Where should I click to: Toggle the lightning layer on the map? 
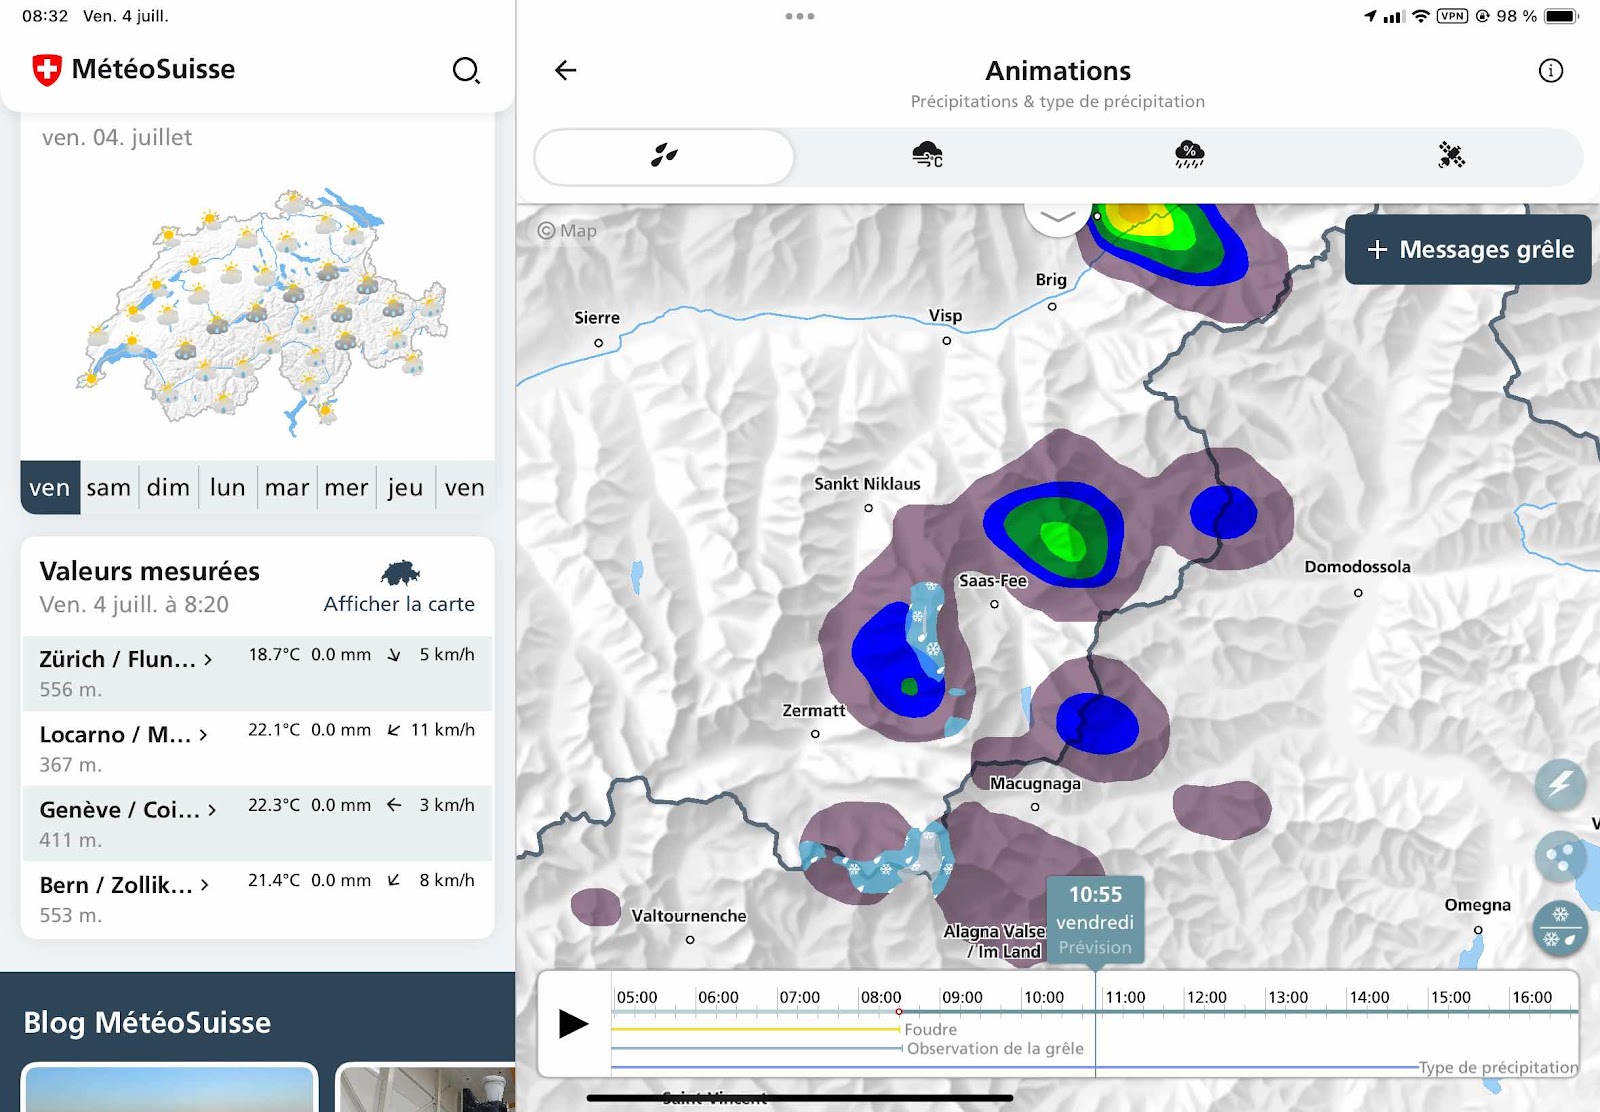tap(1560, 783)
